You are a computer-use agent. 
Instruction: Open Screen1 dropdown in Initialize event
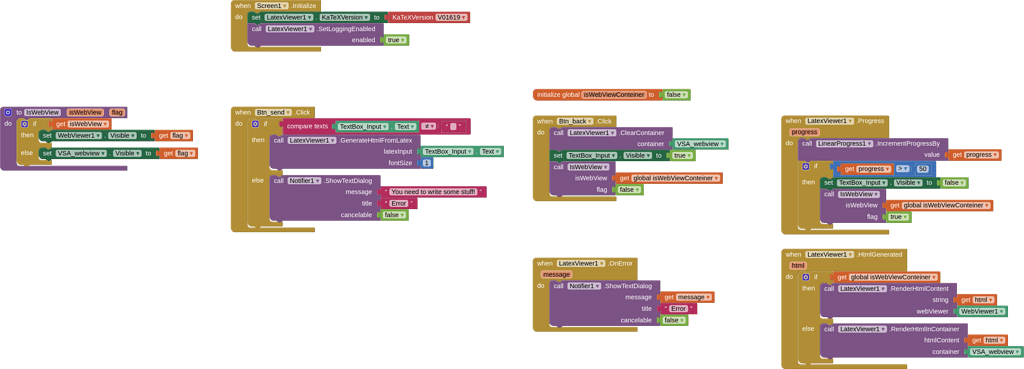pos(273,5)
